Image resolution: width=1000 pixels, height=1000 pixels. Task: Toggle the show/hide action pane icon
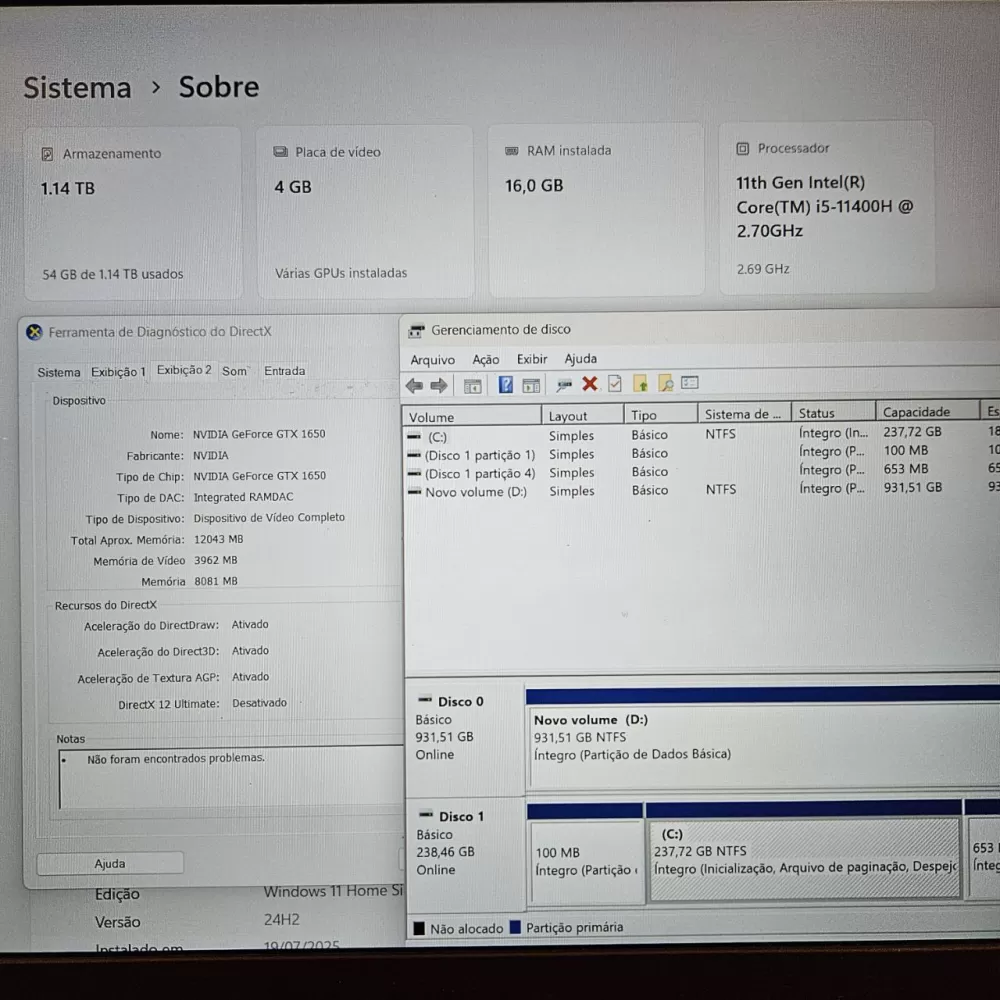click(531, 385)
